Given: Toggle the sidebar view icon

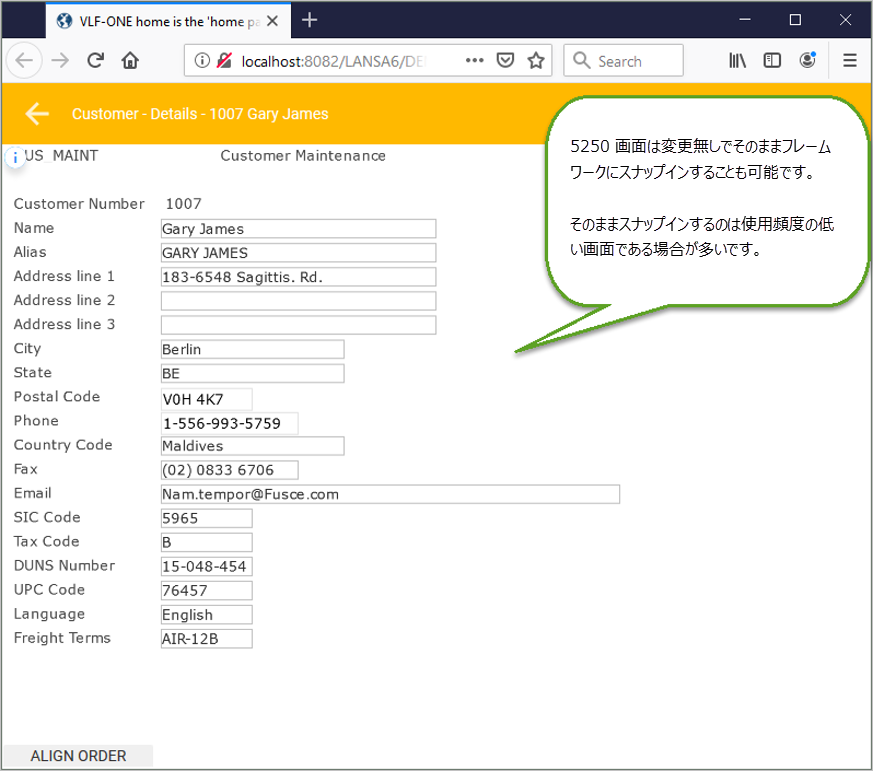Looking at the screenshot, I should click(x=772, y=61).
